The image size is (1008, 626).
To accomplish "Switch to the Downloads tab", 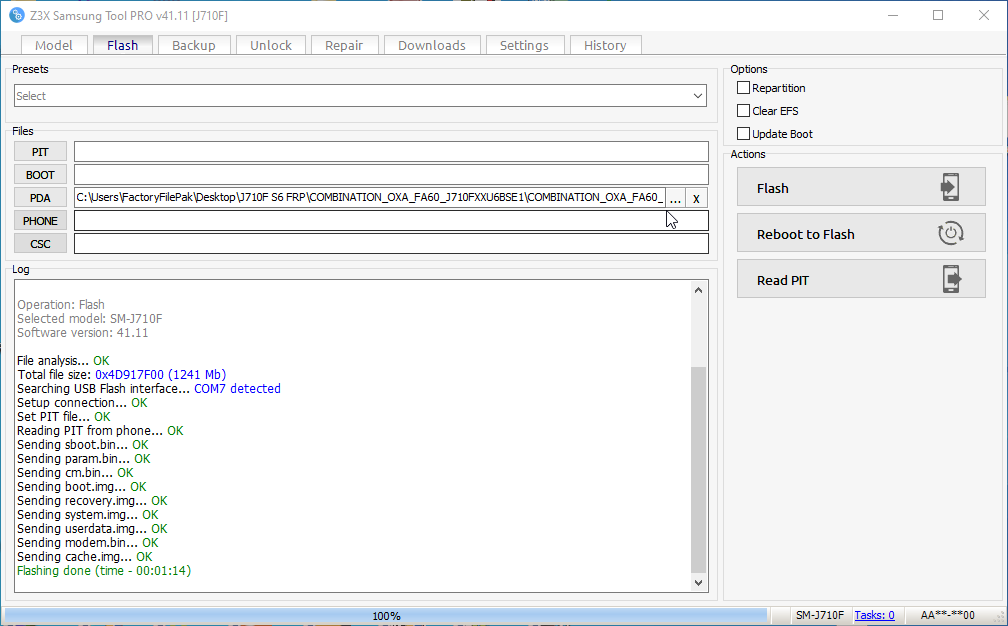I will [431, 45].
